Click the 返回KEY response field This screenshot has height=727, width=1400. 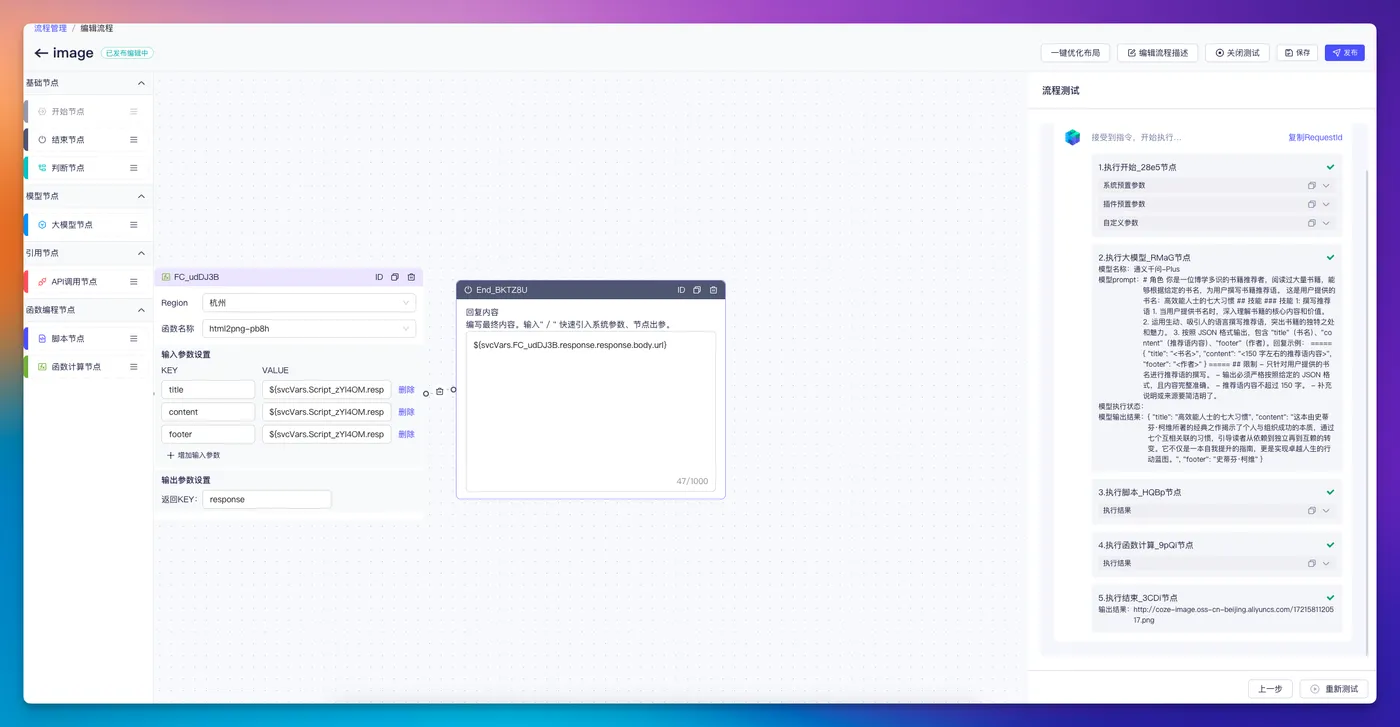(267, 499)
